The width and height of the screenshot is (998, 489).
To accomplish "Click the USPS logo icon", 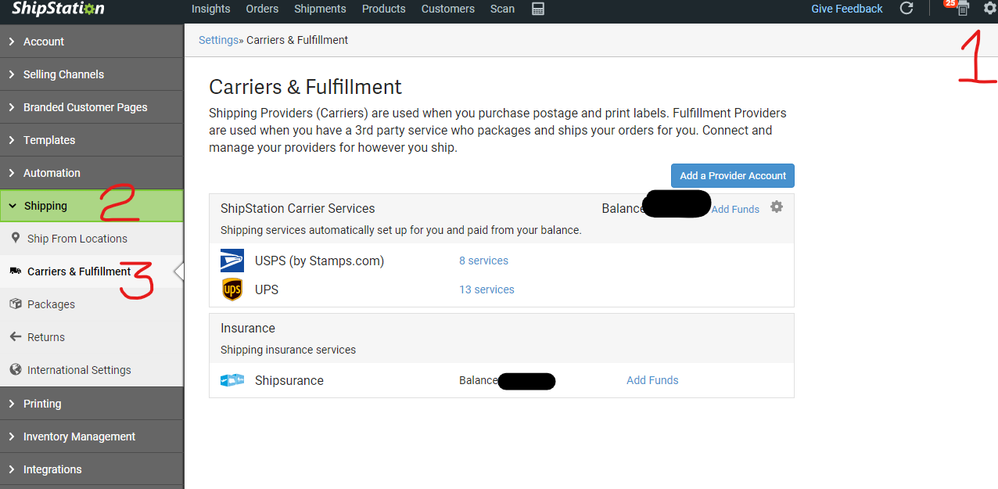I will pyautogui.click(x=232, y=261).
